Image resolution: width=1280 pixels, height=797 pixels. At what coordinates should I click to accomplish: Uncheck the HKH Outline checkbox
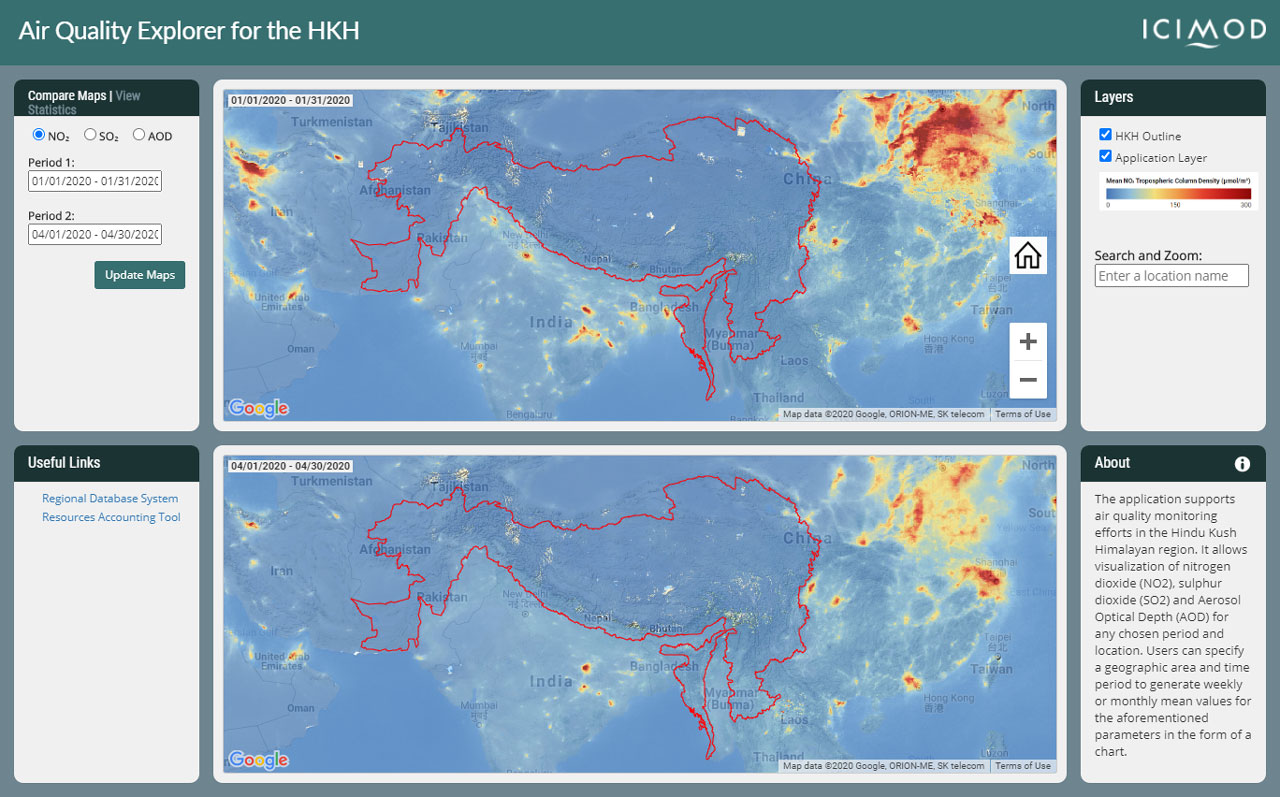coord(1105,134)
